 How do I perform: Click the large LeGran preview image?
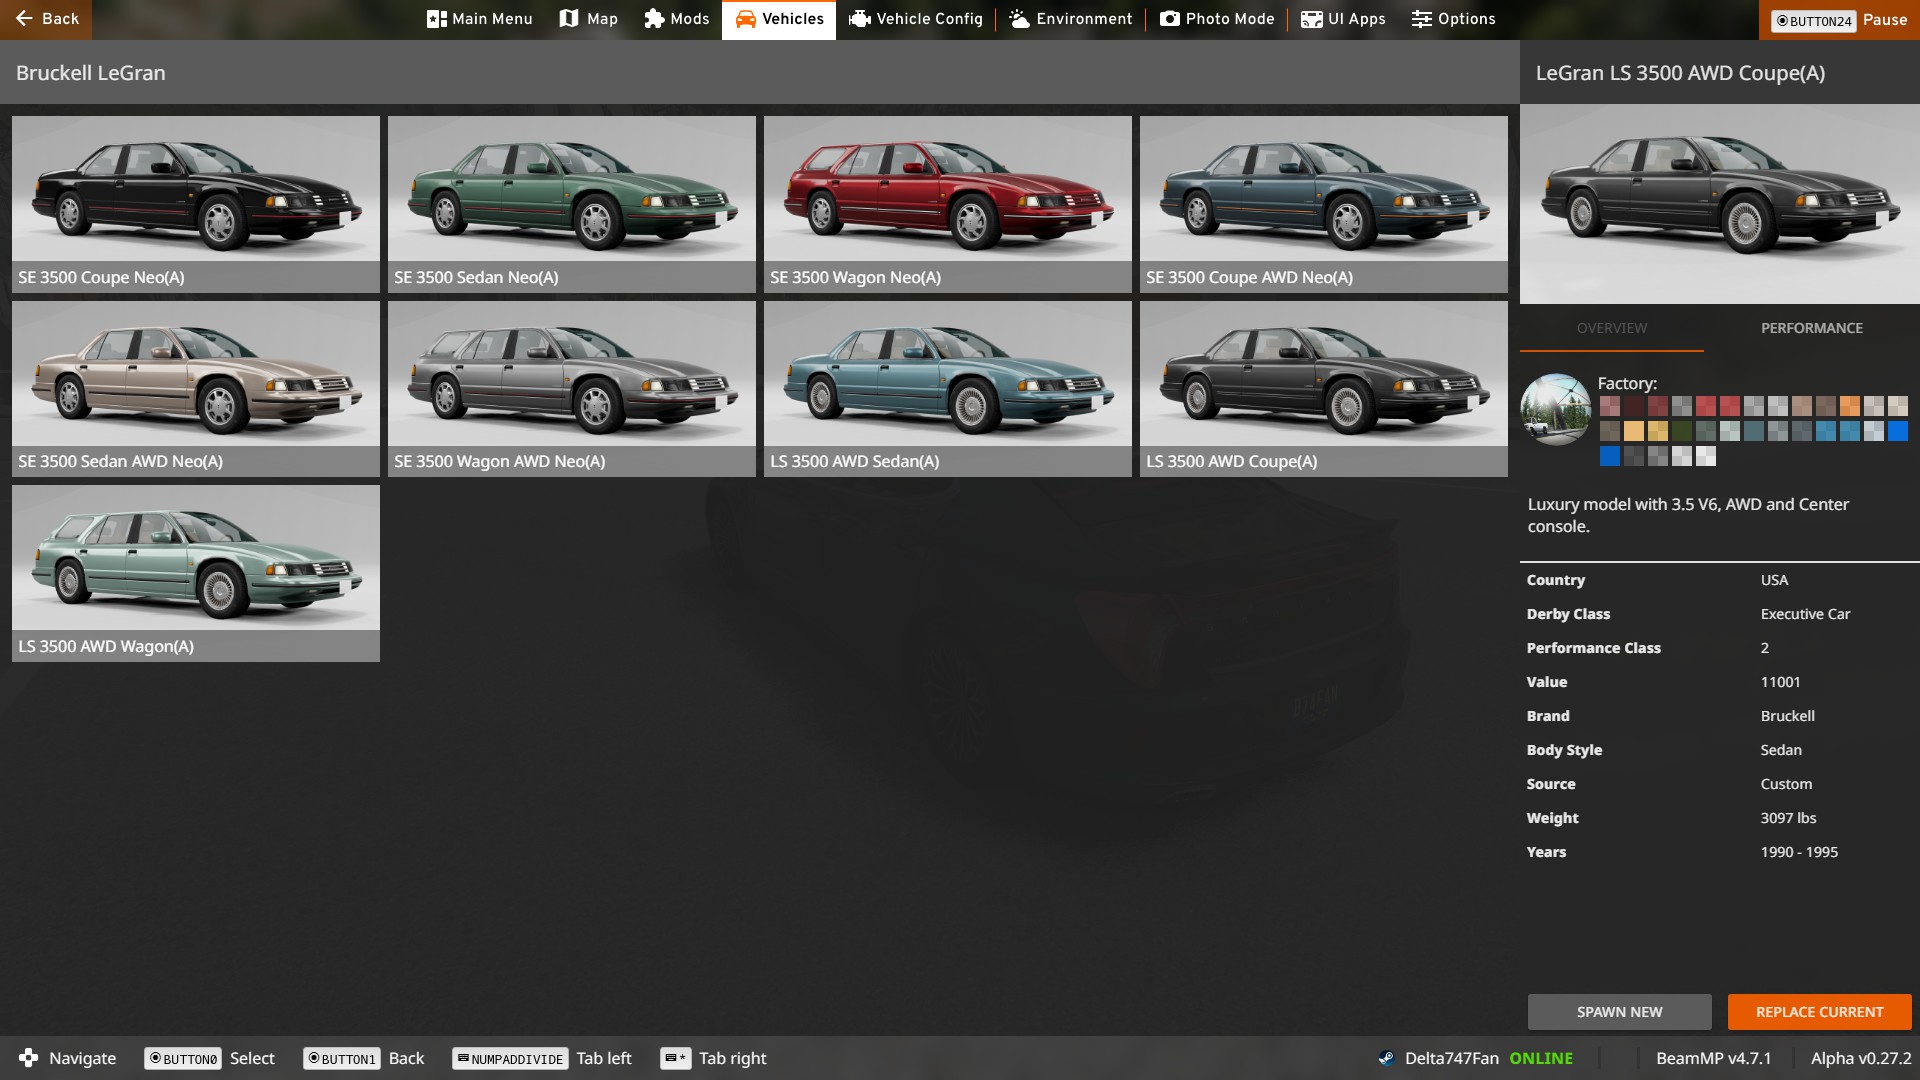coord(1720,204)
